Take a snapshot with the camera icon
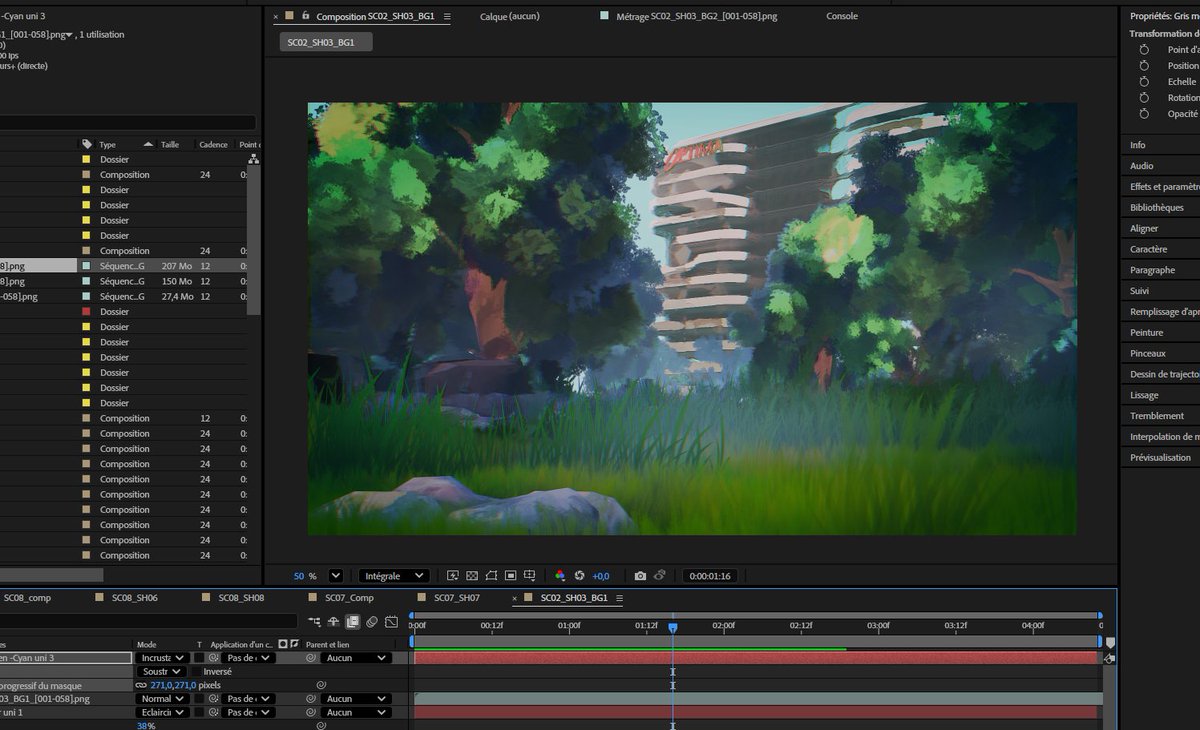The height and width of the screenshot is (730, 1200). tap(640, 576)
